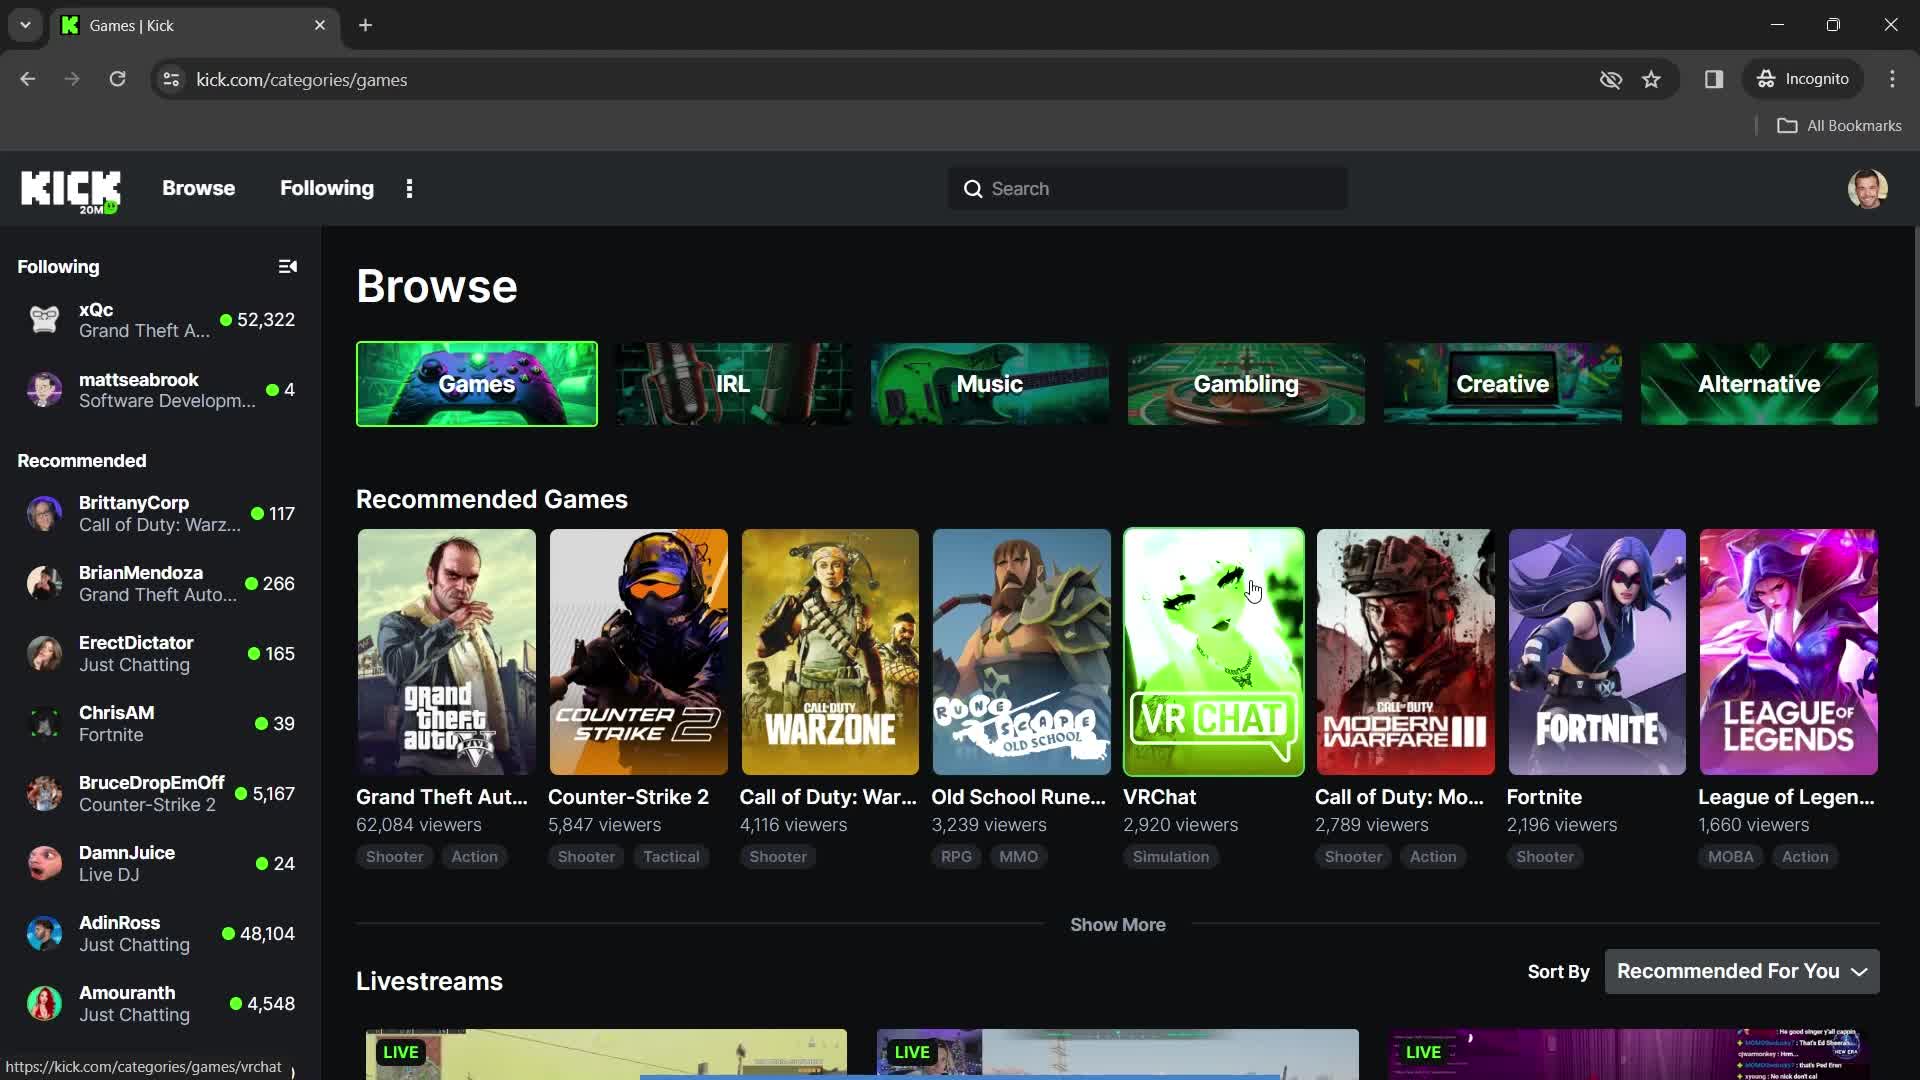The image size is (1920, 1080).
Task: Select the IRL category tab
Action: [732, 384]
